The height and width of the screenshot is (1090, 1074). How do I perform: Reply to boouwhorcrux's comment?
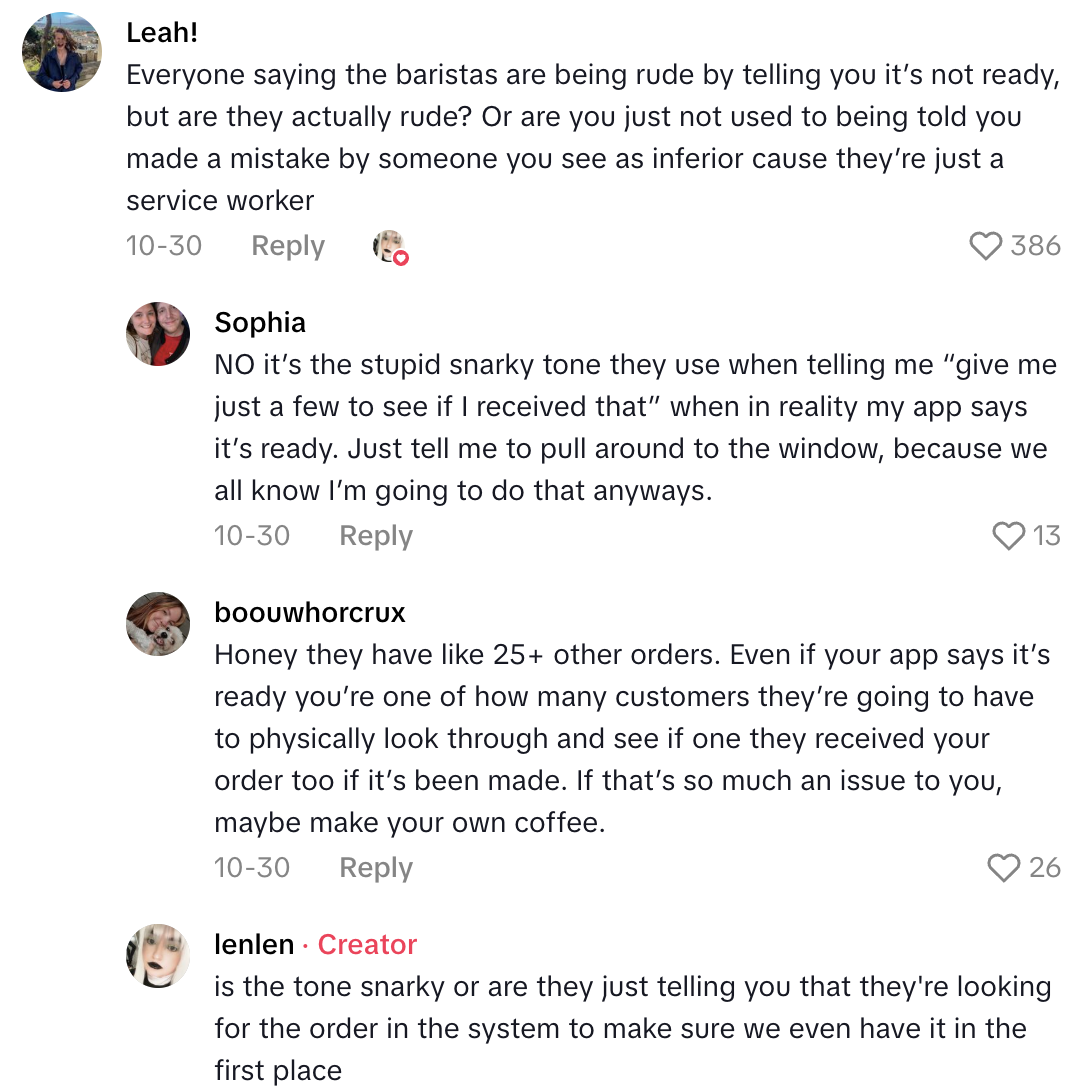click(375, 868)
